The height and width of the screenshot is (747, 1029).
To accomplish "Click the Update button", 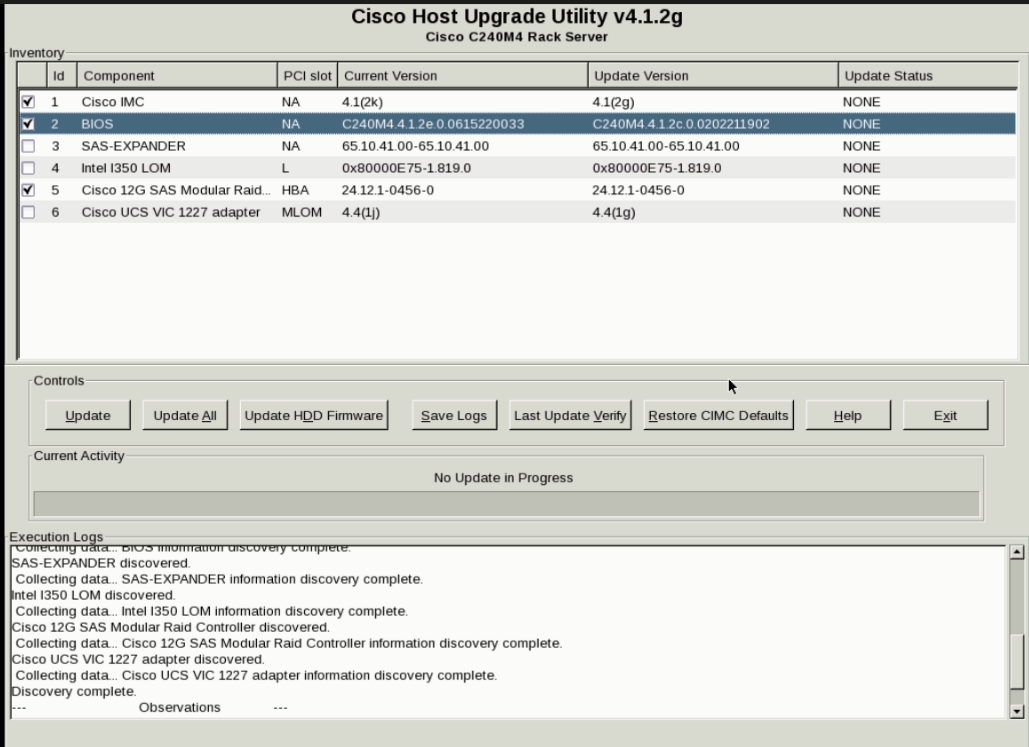I will (87, 415).
